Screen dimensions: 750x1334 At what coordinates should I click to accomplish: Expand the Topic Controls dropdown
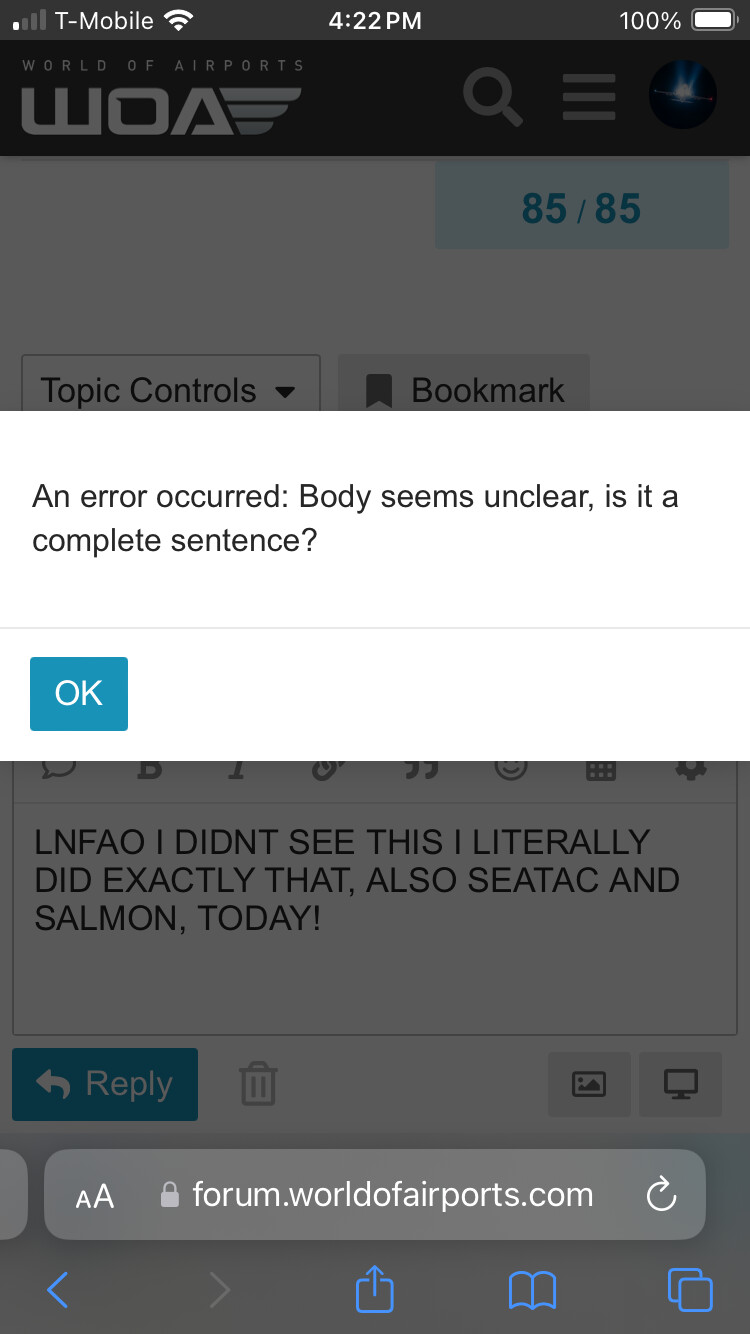pos(171,383)
